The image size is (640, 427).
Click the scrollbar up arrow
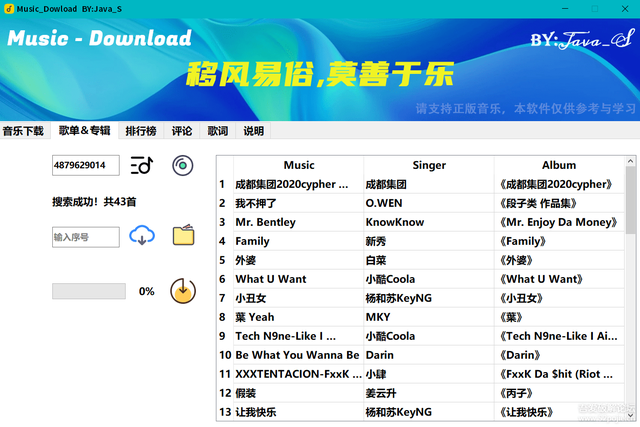point(631,161)
